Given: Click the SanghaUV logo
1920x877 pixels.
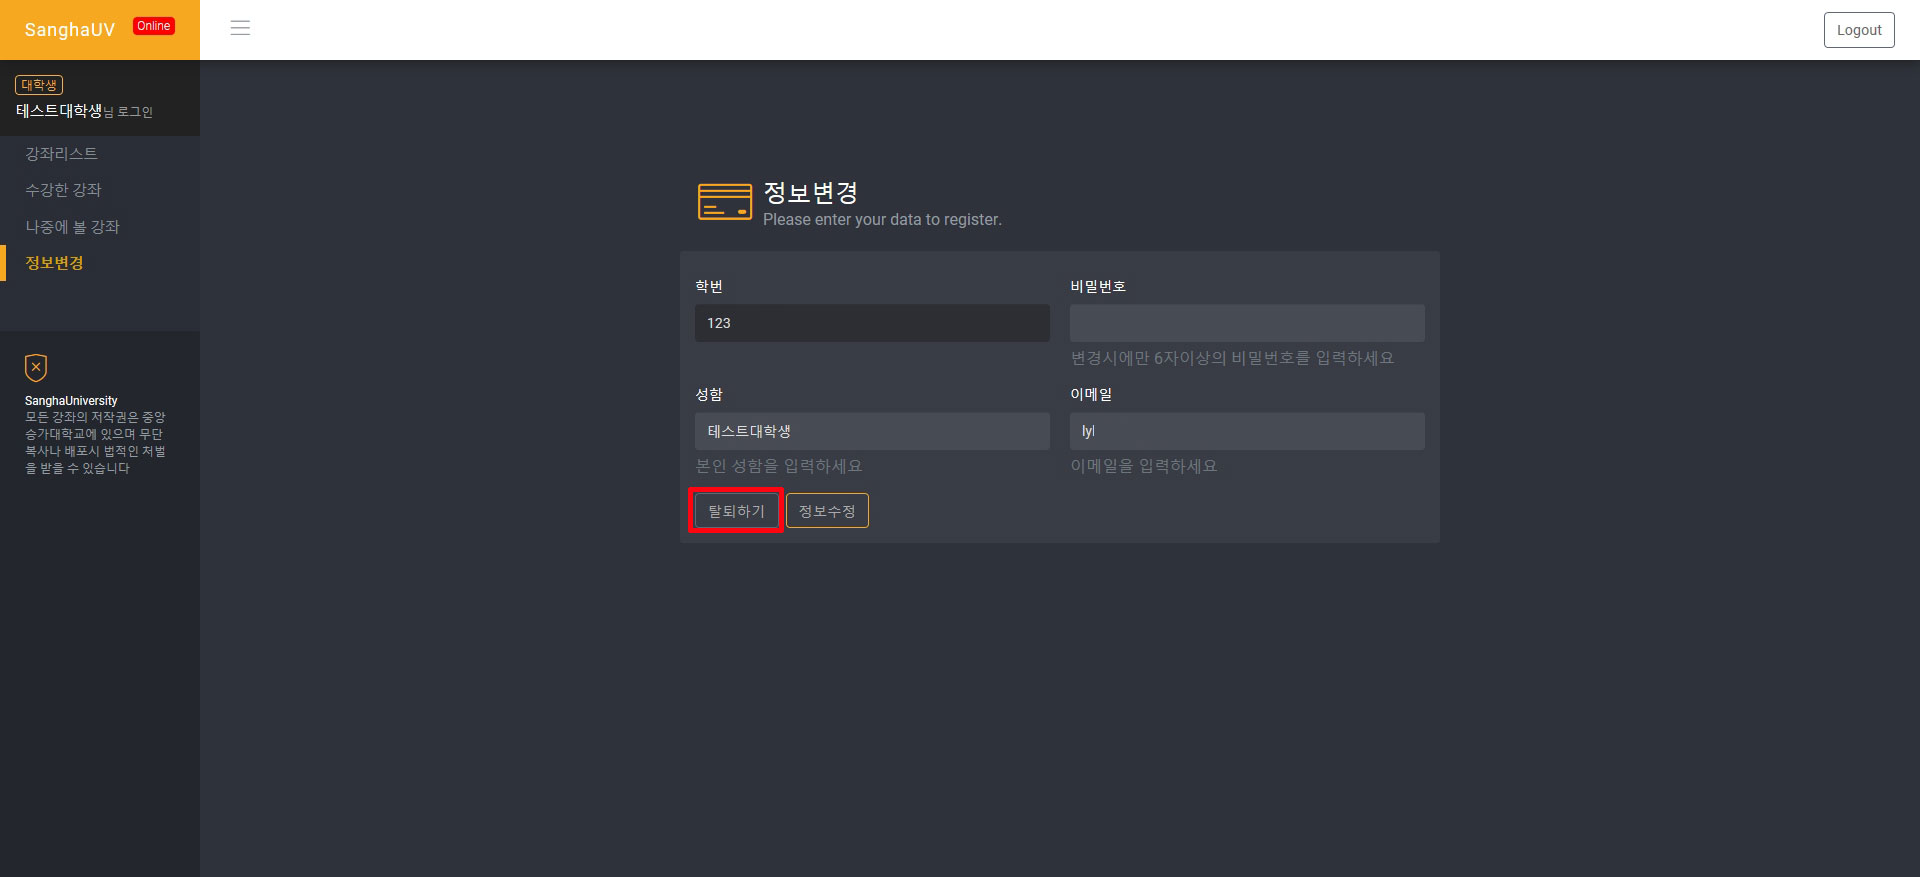Looking at the screenshot, I should click(x=70, y=30).
